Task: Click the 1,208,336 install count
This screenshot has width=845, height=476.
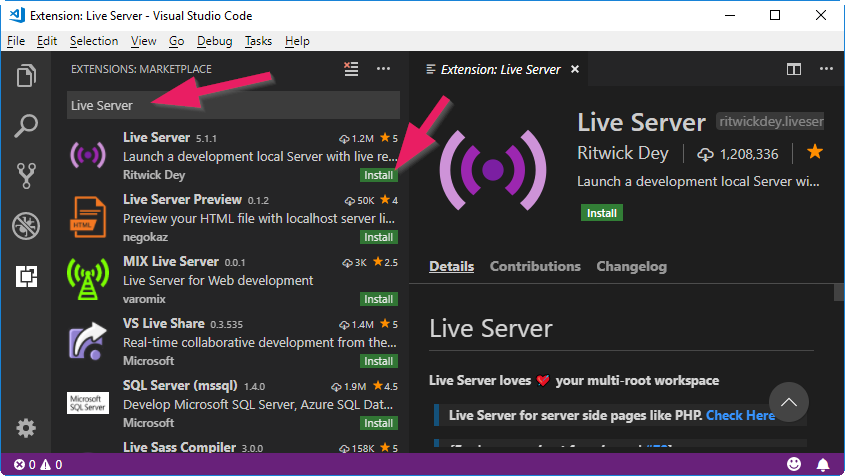Action: click(x=749, y=154)
